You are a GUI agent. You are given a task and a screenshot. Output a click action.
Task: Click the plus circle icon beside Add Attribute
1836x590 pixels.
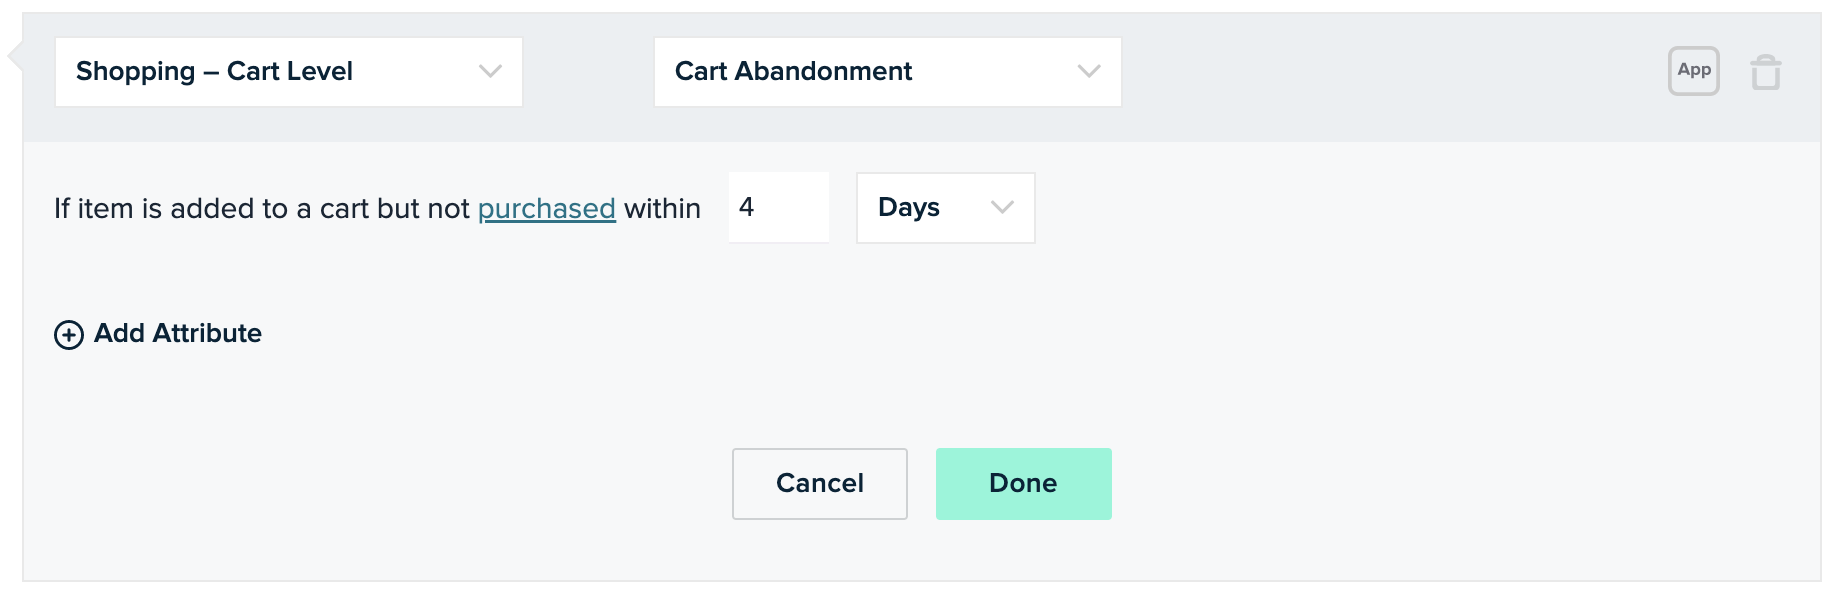click(x=69, y=335)
